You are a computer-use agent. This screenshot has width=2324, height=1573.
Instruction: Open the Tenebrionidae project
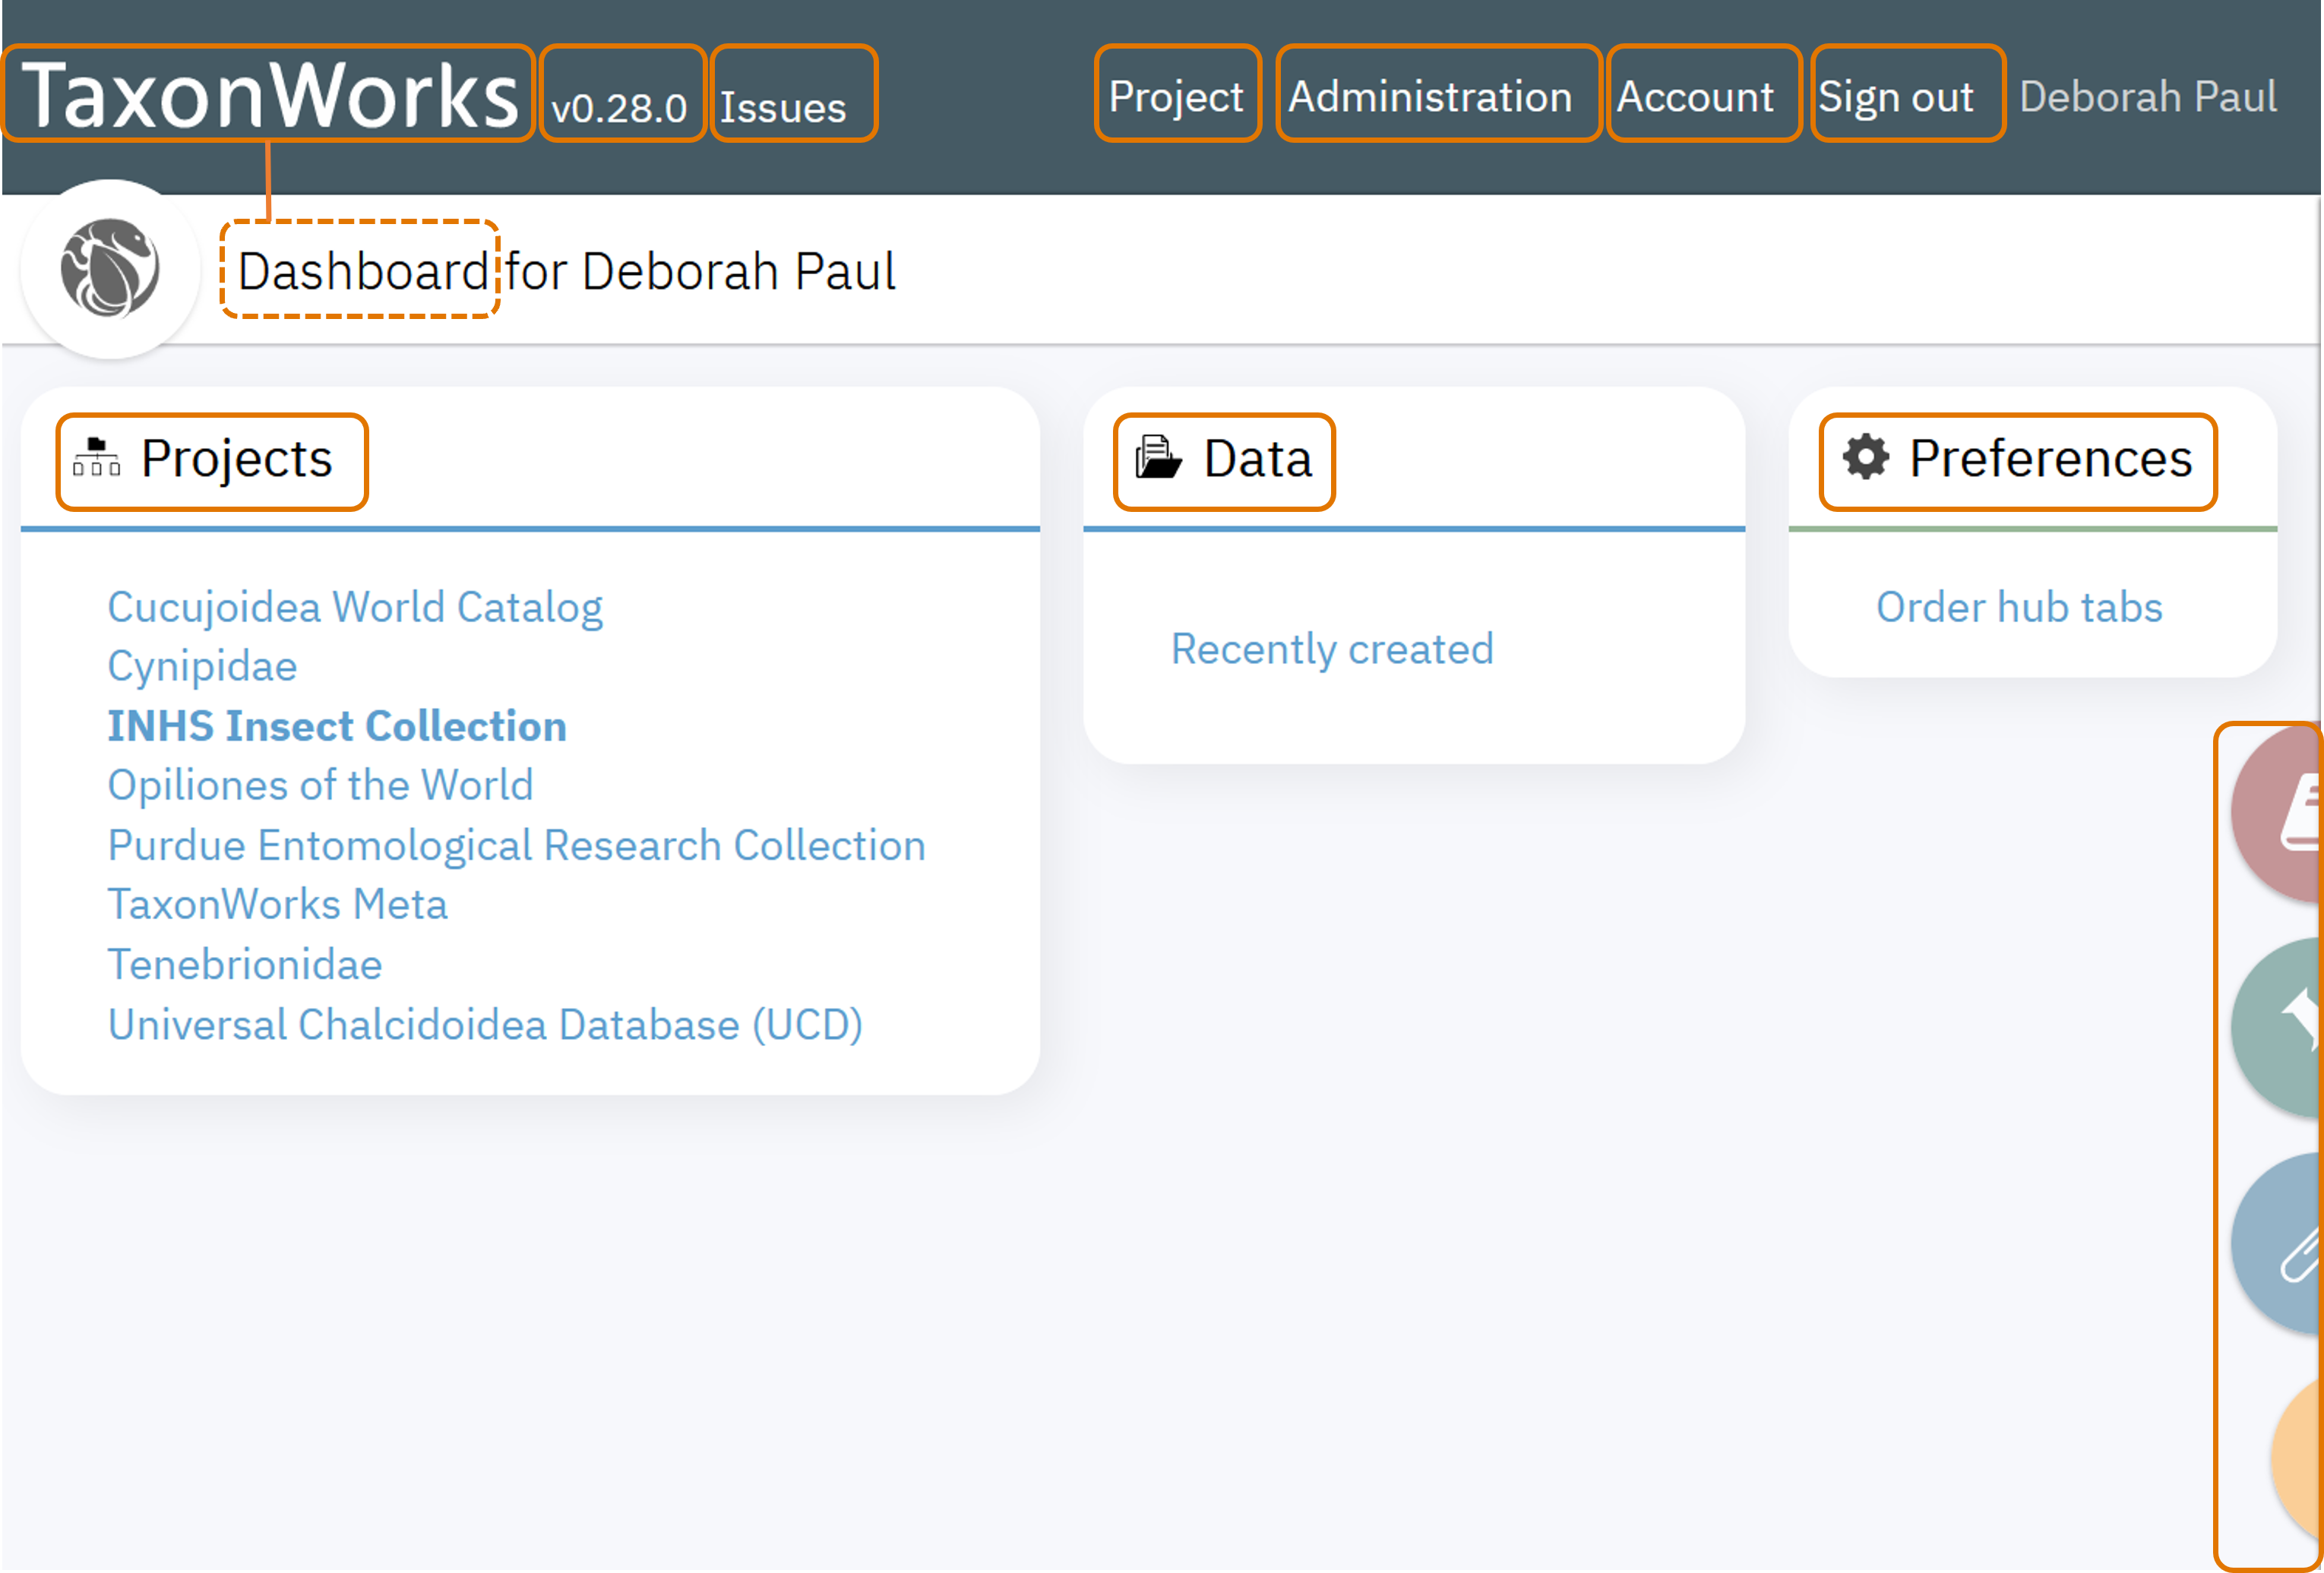(x=244, y=964)
